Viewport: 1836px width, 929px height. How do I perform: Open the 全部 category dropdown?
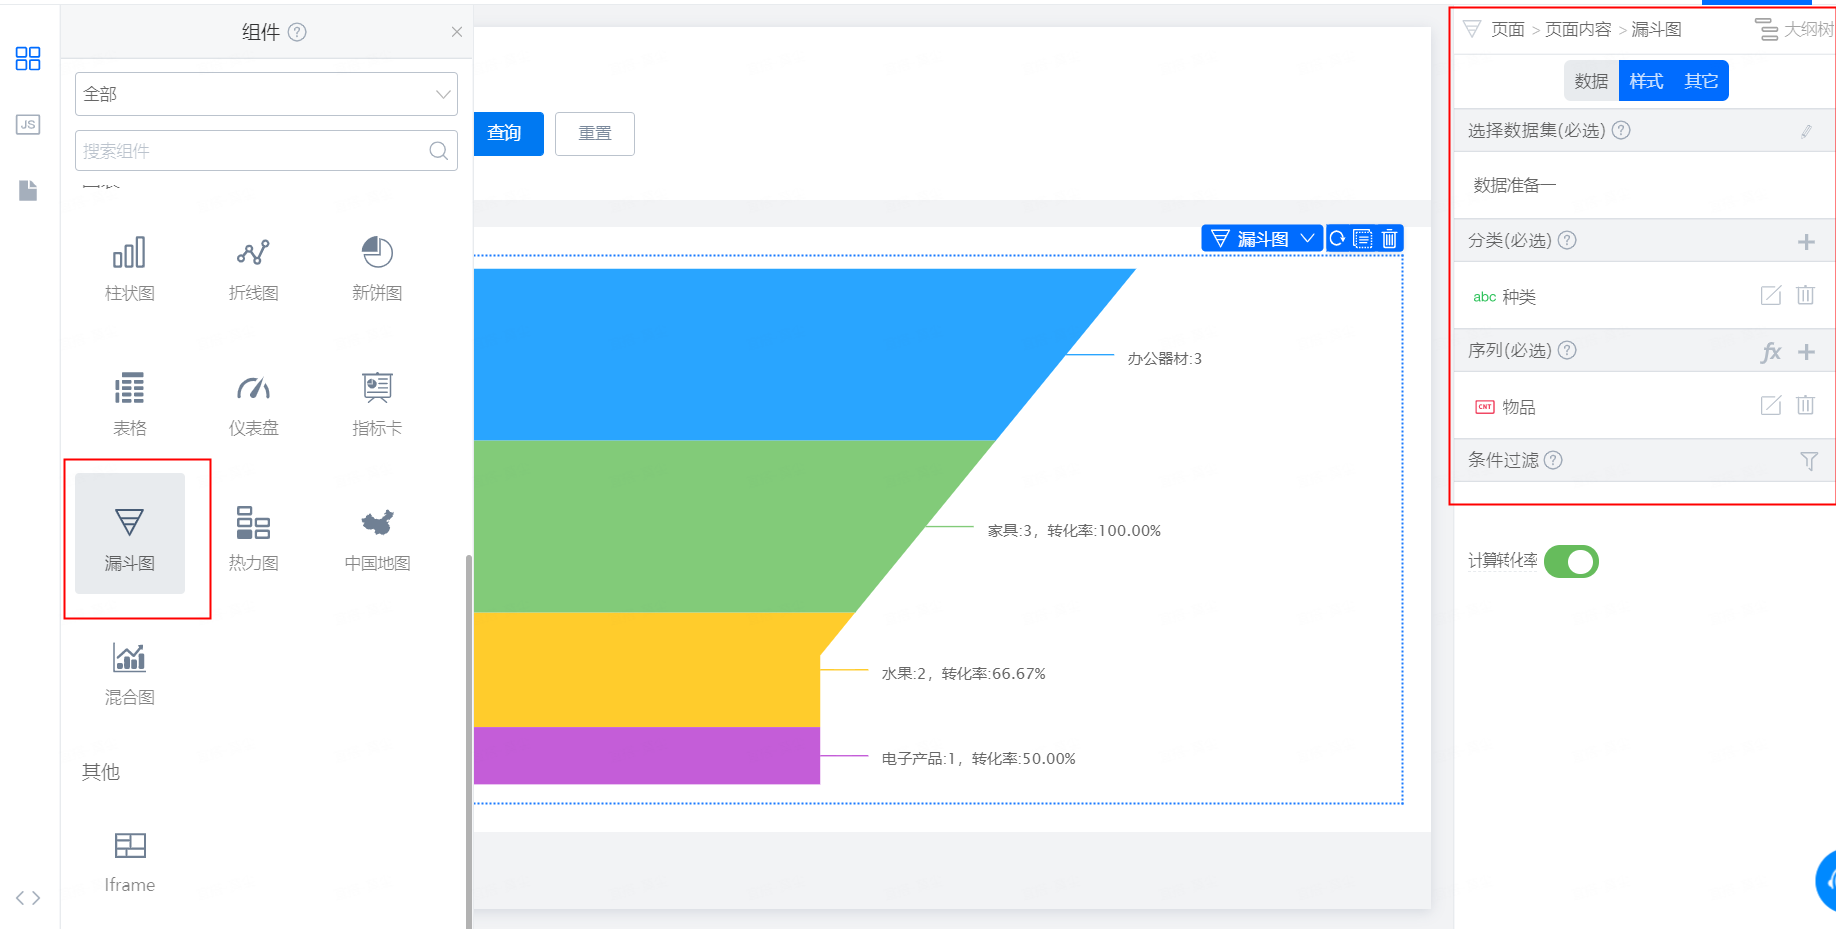point(266,94)
